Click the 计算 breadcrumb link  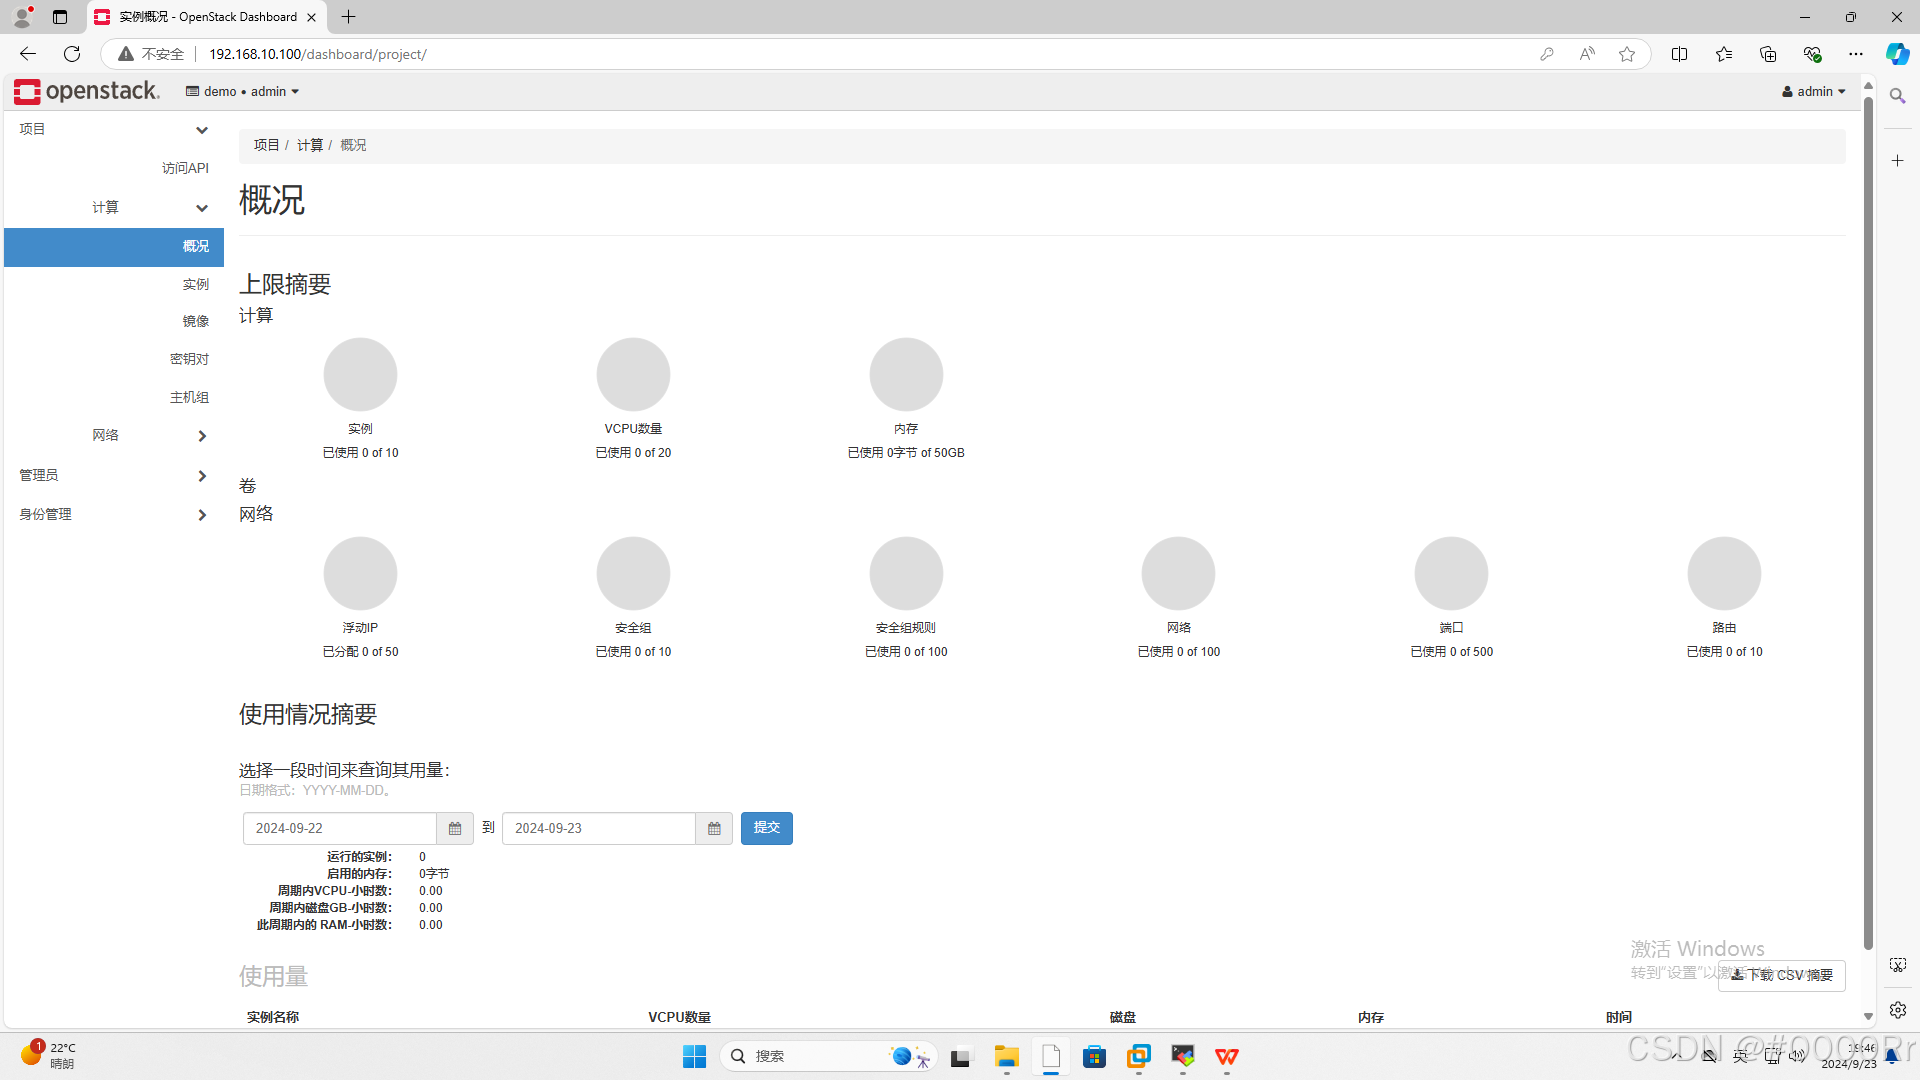(x=309, y=145)
